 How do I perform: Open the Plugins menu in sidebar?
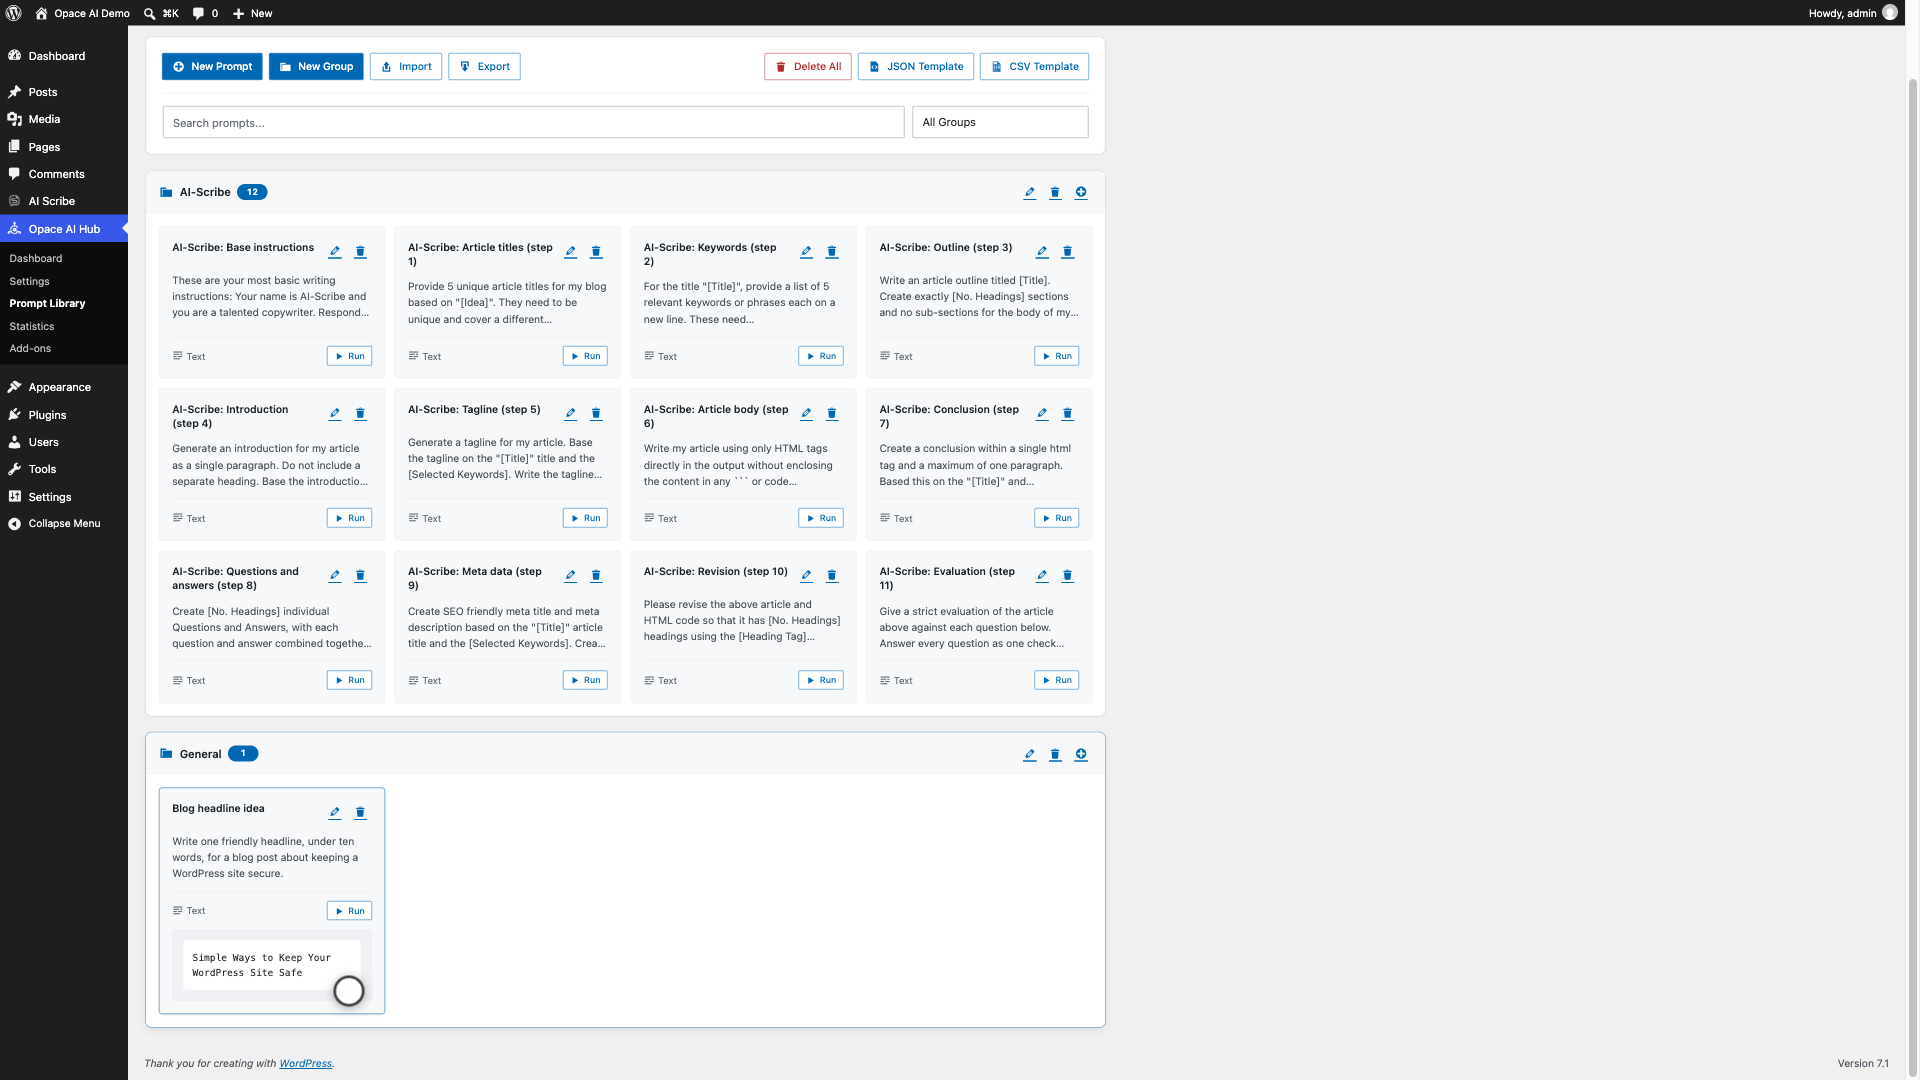coord(64,415)
